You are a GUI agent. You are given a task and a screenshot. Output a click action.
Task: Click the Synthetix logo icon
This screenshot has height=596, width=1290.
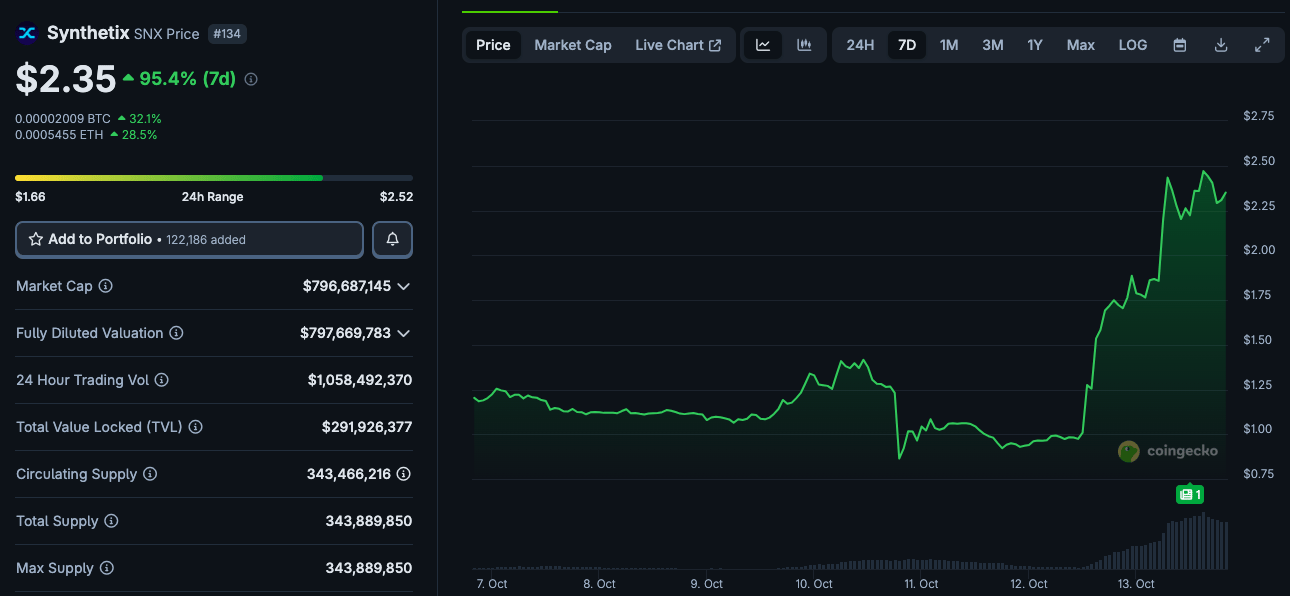click(x=27, y=33)
